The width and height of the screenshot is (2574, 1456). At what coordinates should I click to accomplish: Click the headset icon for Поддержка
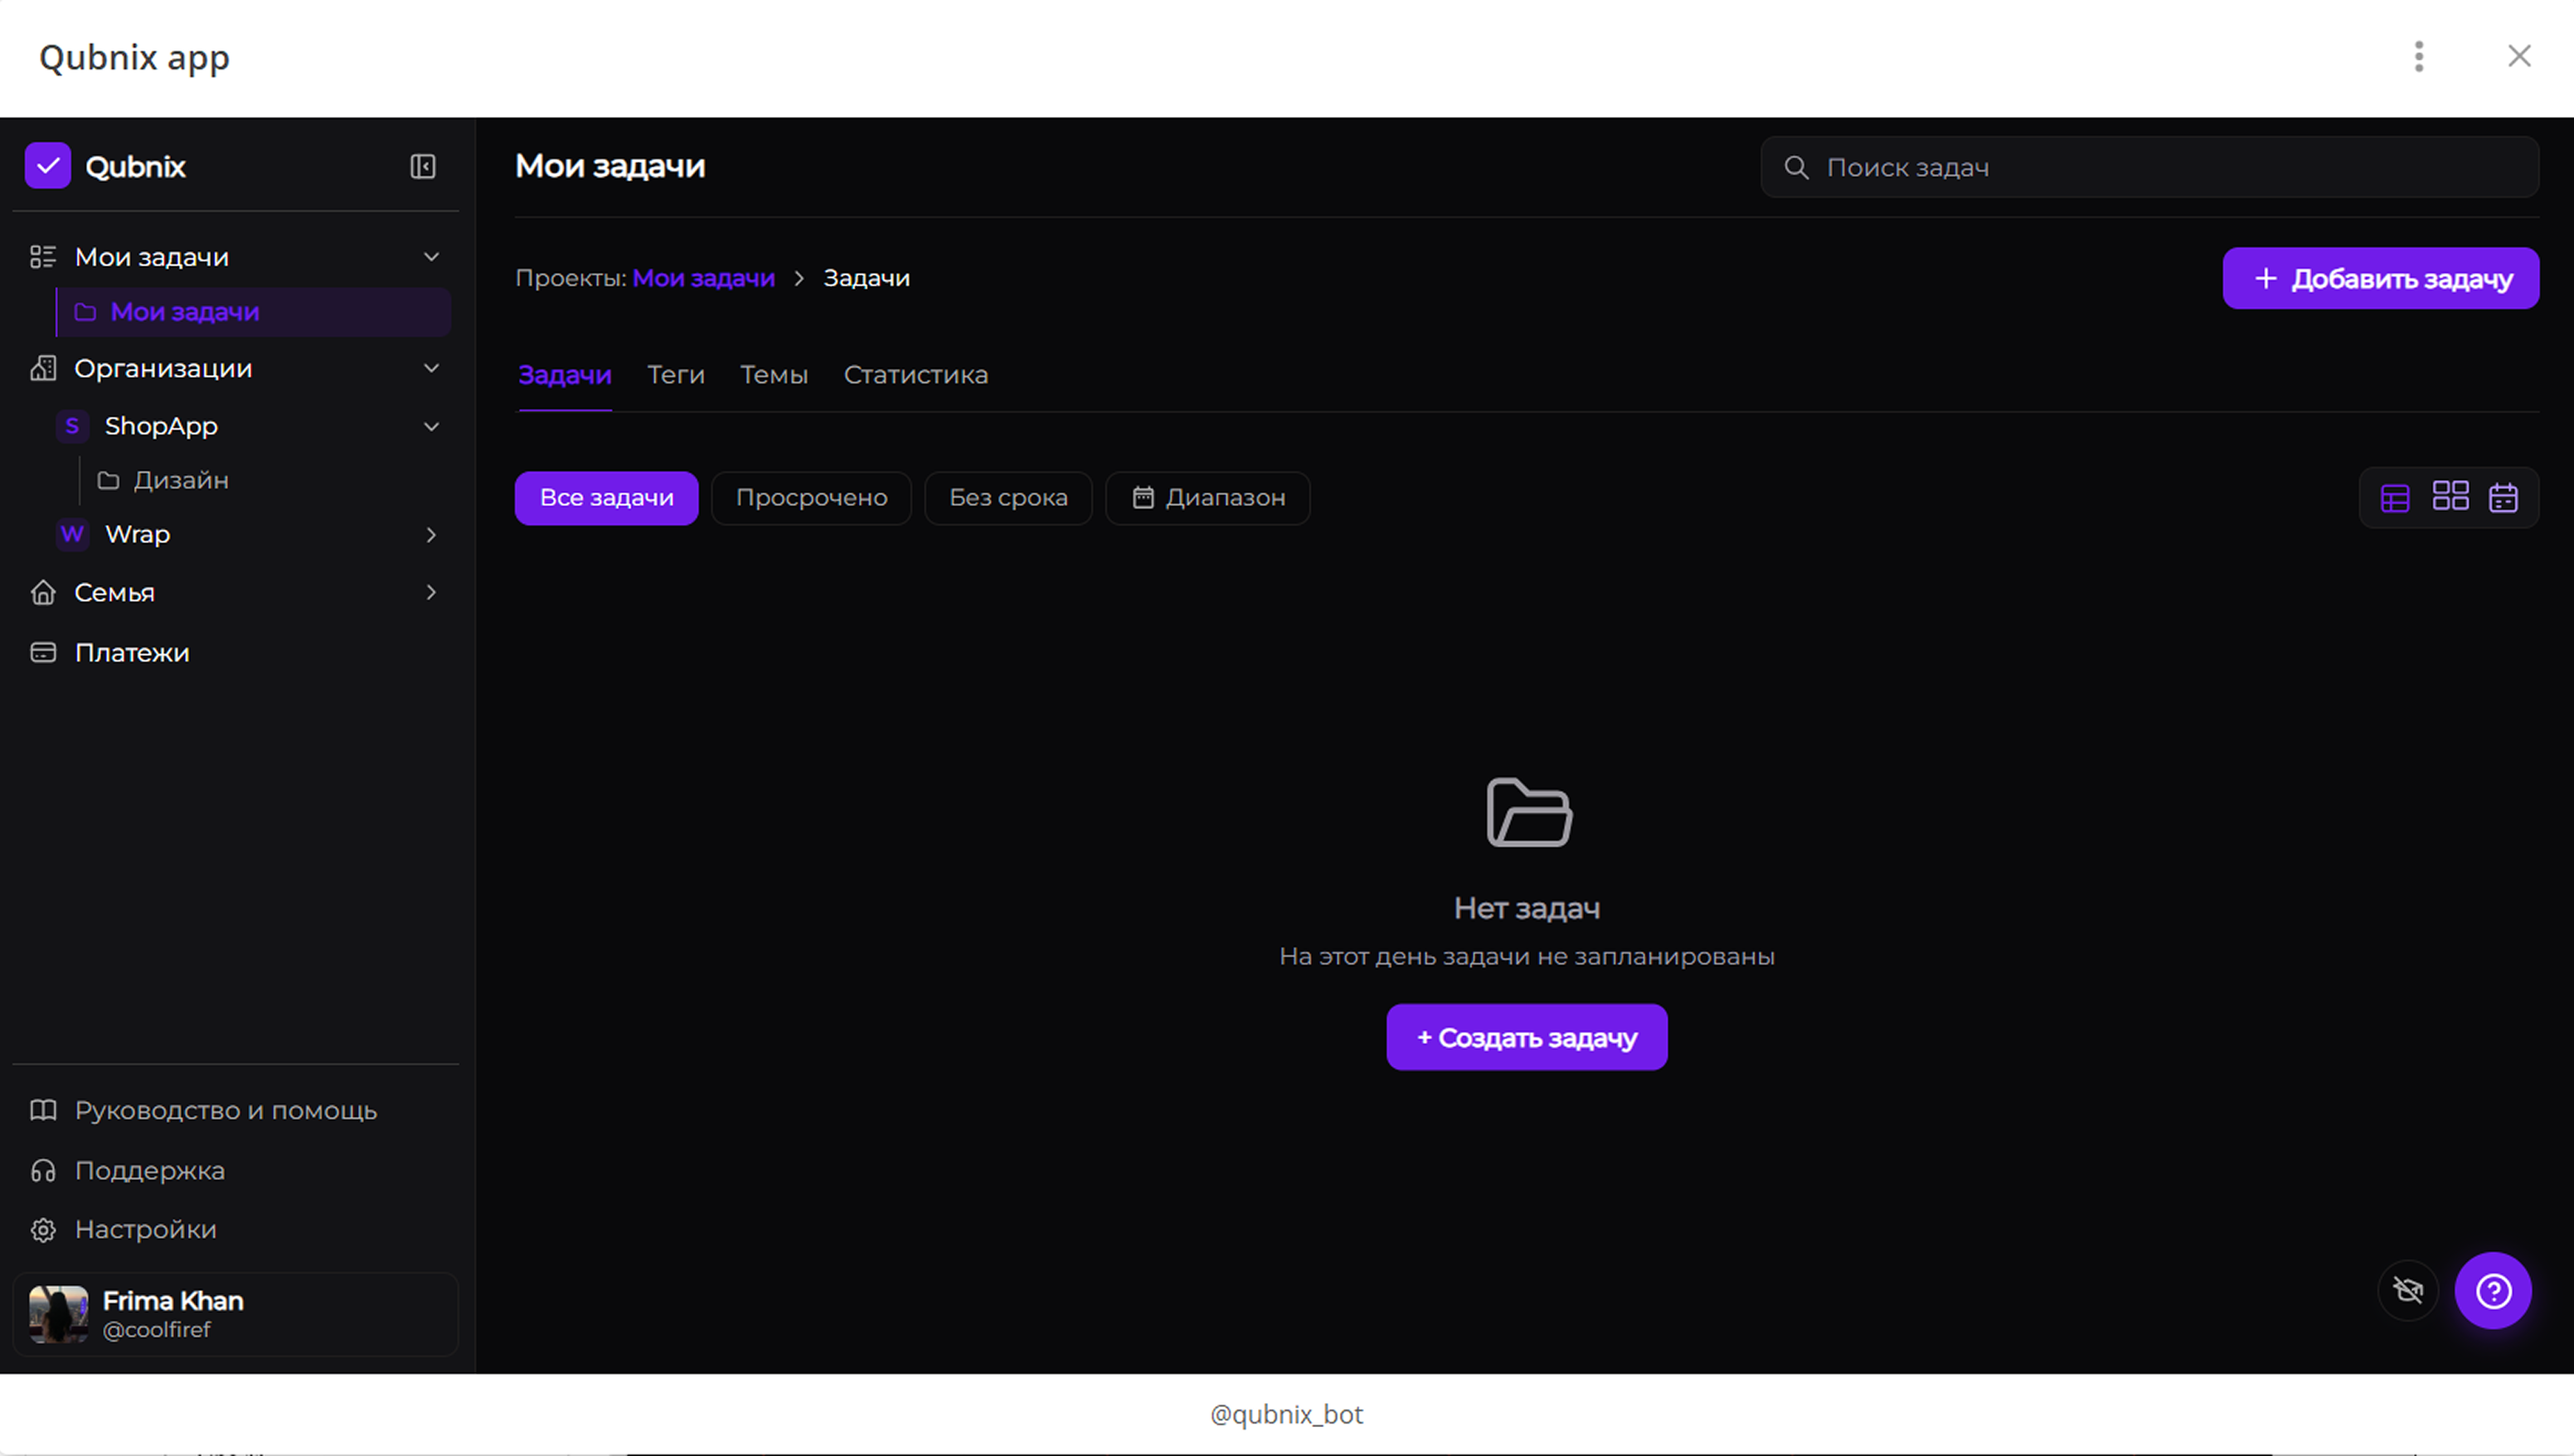pyautogui.click(x=43, y=1170)
